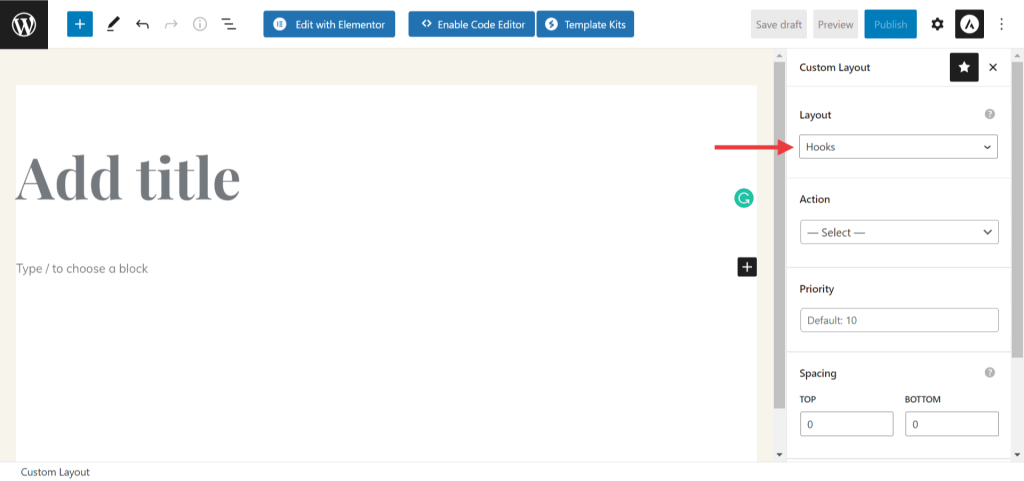
Task: Open the settings gear icon
Action: (x=937, y=25)
